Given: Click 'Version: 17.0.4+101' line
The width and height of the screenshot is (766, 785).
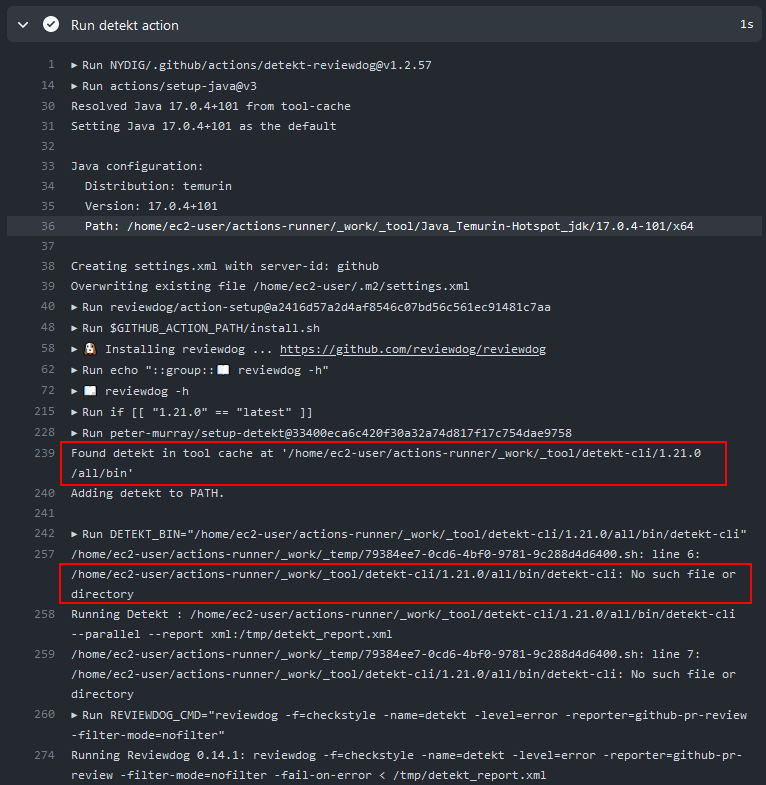Looking at the screenshot, I should click(x=151, y=206).
